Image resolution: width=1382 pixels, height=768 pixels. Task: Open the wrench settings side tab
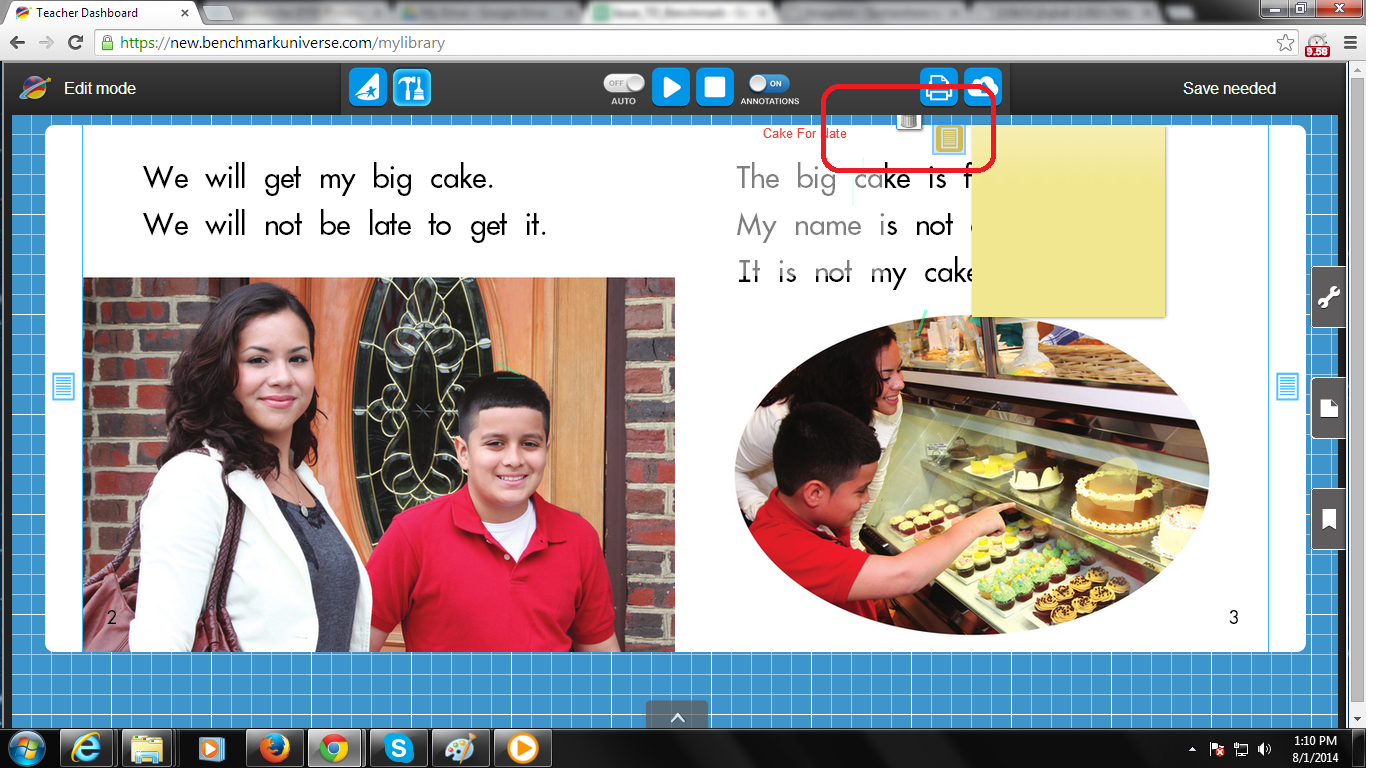pos(1329,297)
